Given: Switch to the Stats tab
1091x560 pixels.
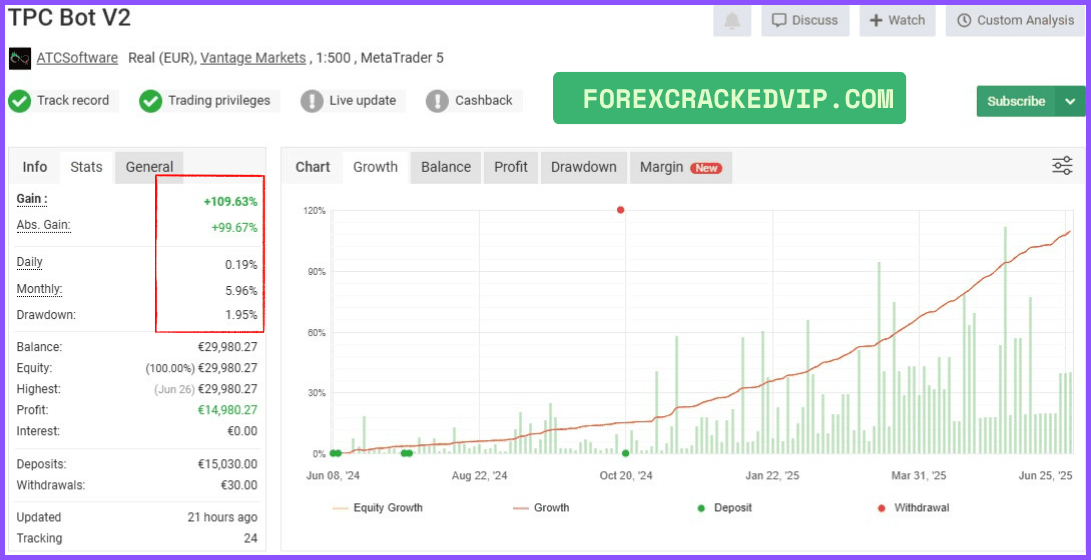Looking at the screenshot, I should click(x=86, y=167).
